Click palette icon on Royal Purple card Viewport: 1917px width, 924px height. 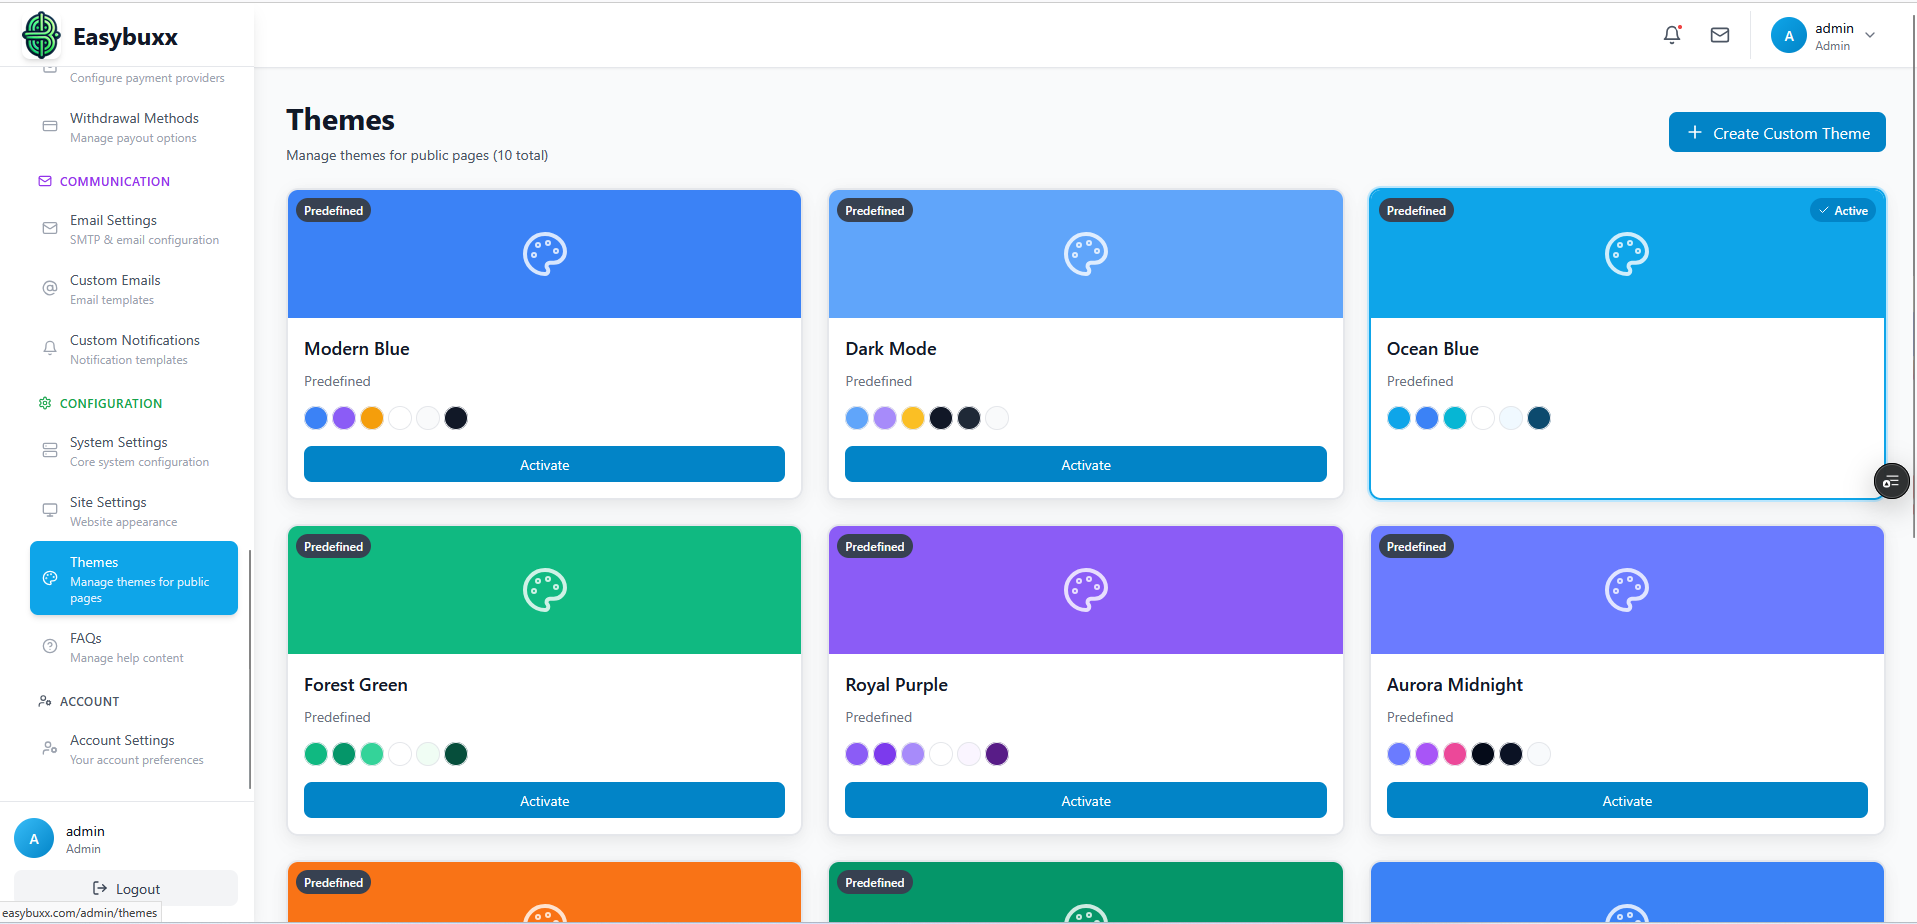(1085, 590)
